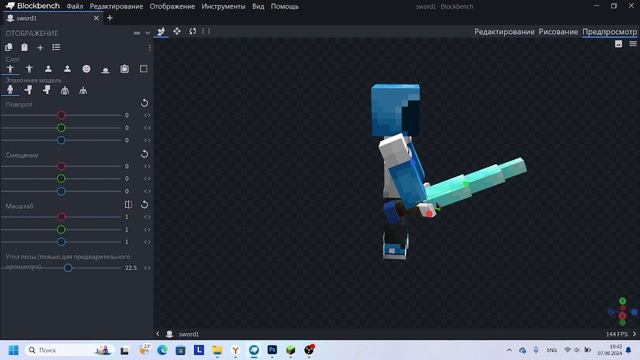Add a new display preset

pos(40,48)
